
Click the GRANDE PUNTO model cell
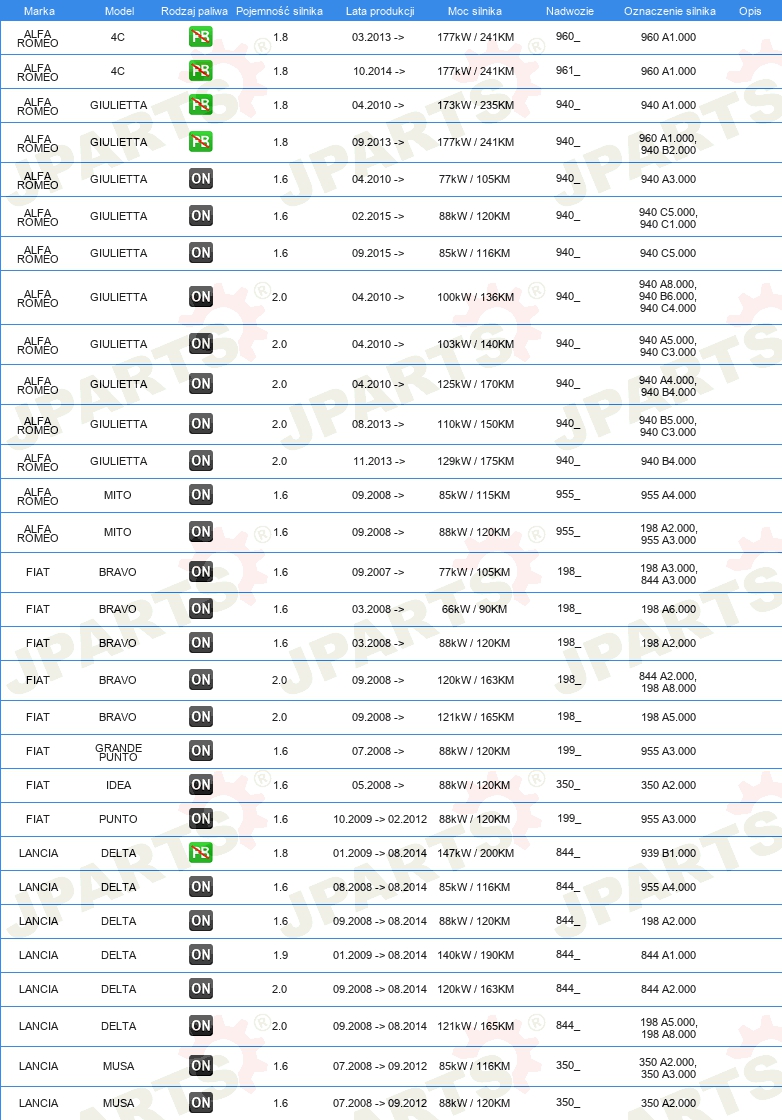pyautogui.click(x=119, y=751)
